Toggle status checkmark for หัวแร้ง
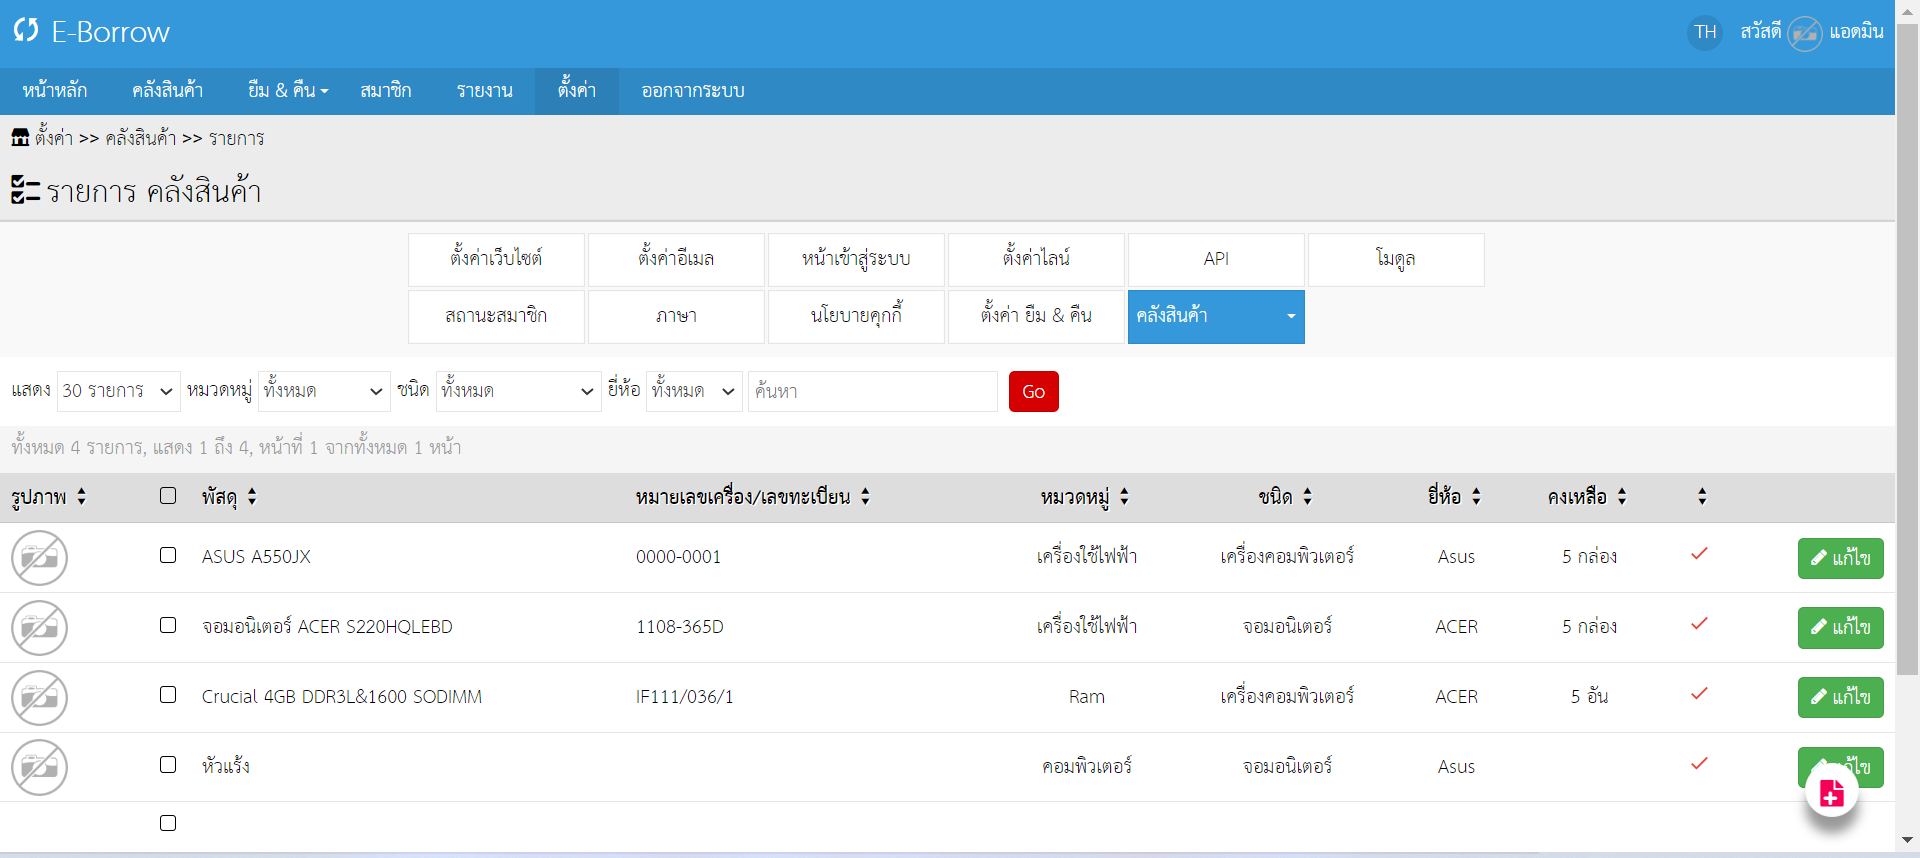Screen dimensions: 1920x858 [1699, 764]
